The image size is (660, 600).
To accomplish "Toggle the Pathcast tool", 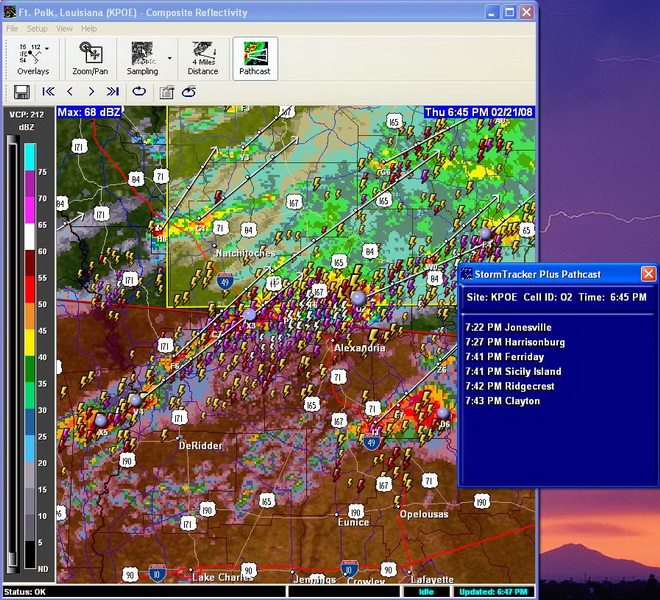I will click(255, 58).
